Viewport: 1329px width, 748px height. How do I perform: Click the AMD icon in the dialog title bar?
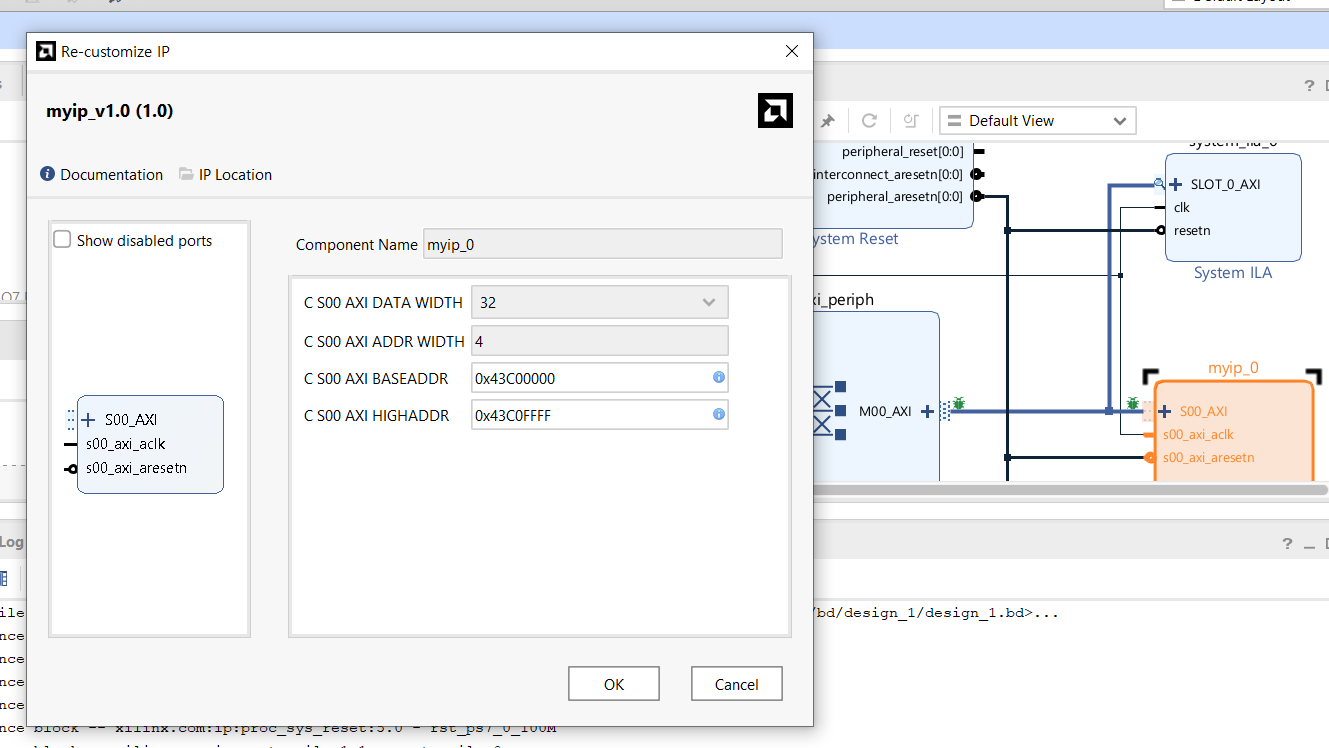click(46, 51)
